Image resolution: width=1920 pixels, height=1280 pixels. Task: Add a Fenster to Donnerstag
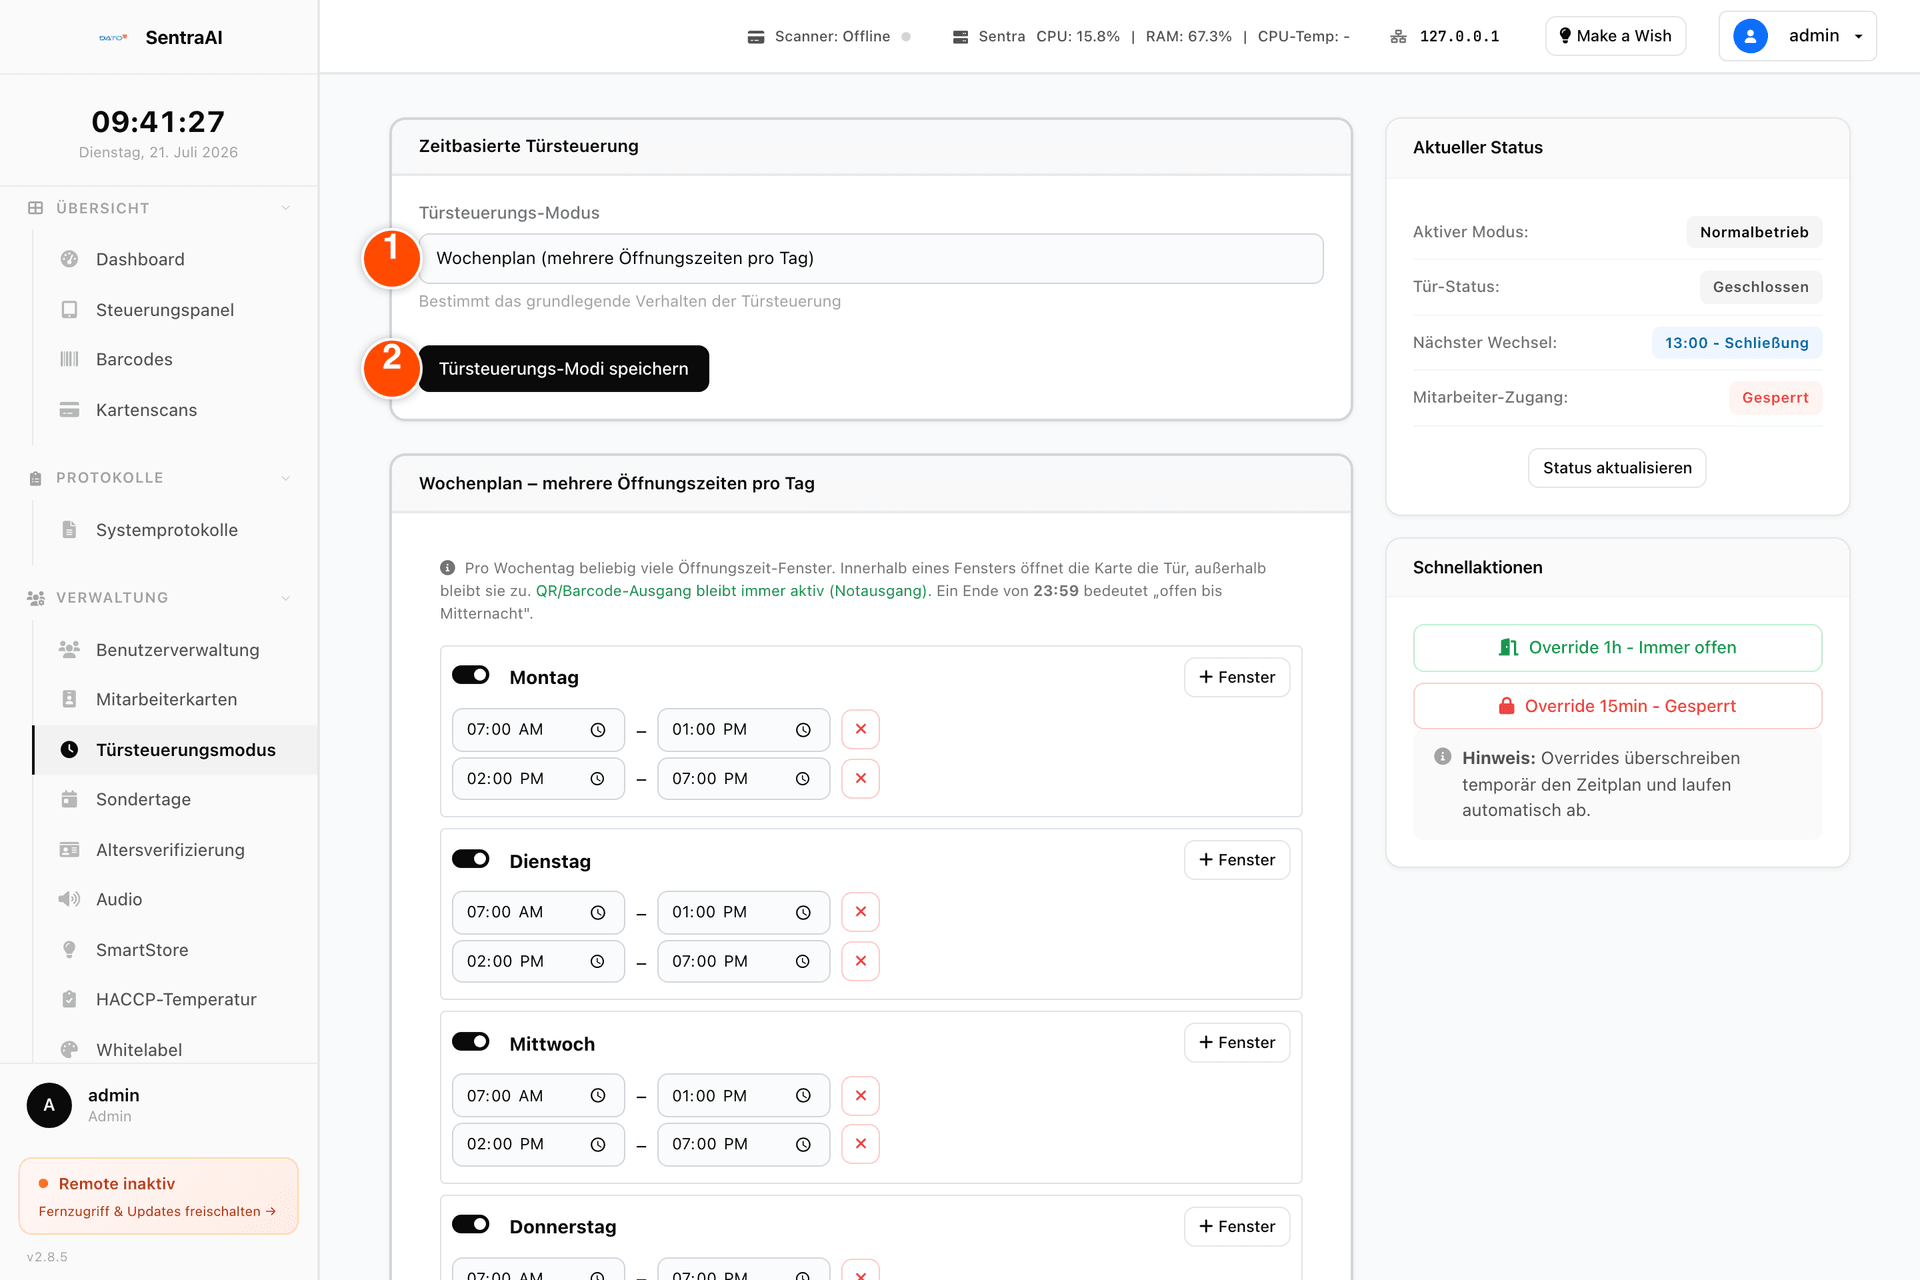[1237, 1226]
